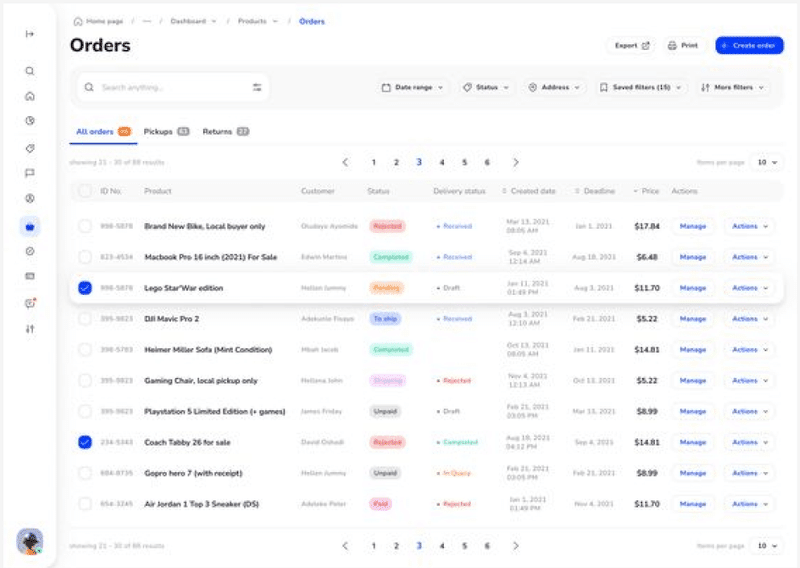Open the user avatar at the sidebar bottom
The image size is (800, 568).
30,541
